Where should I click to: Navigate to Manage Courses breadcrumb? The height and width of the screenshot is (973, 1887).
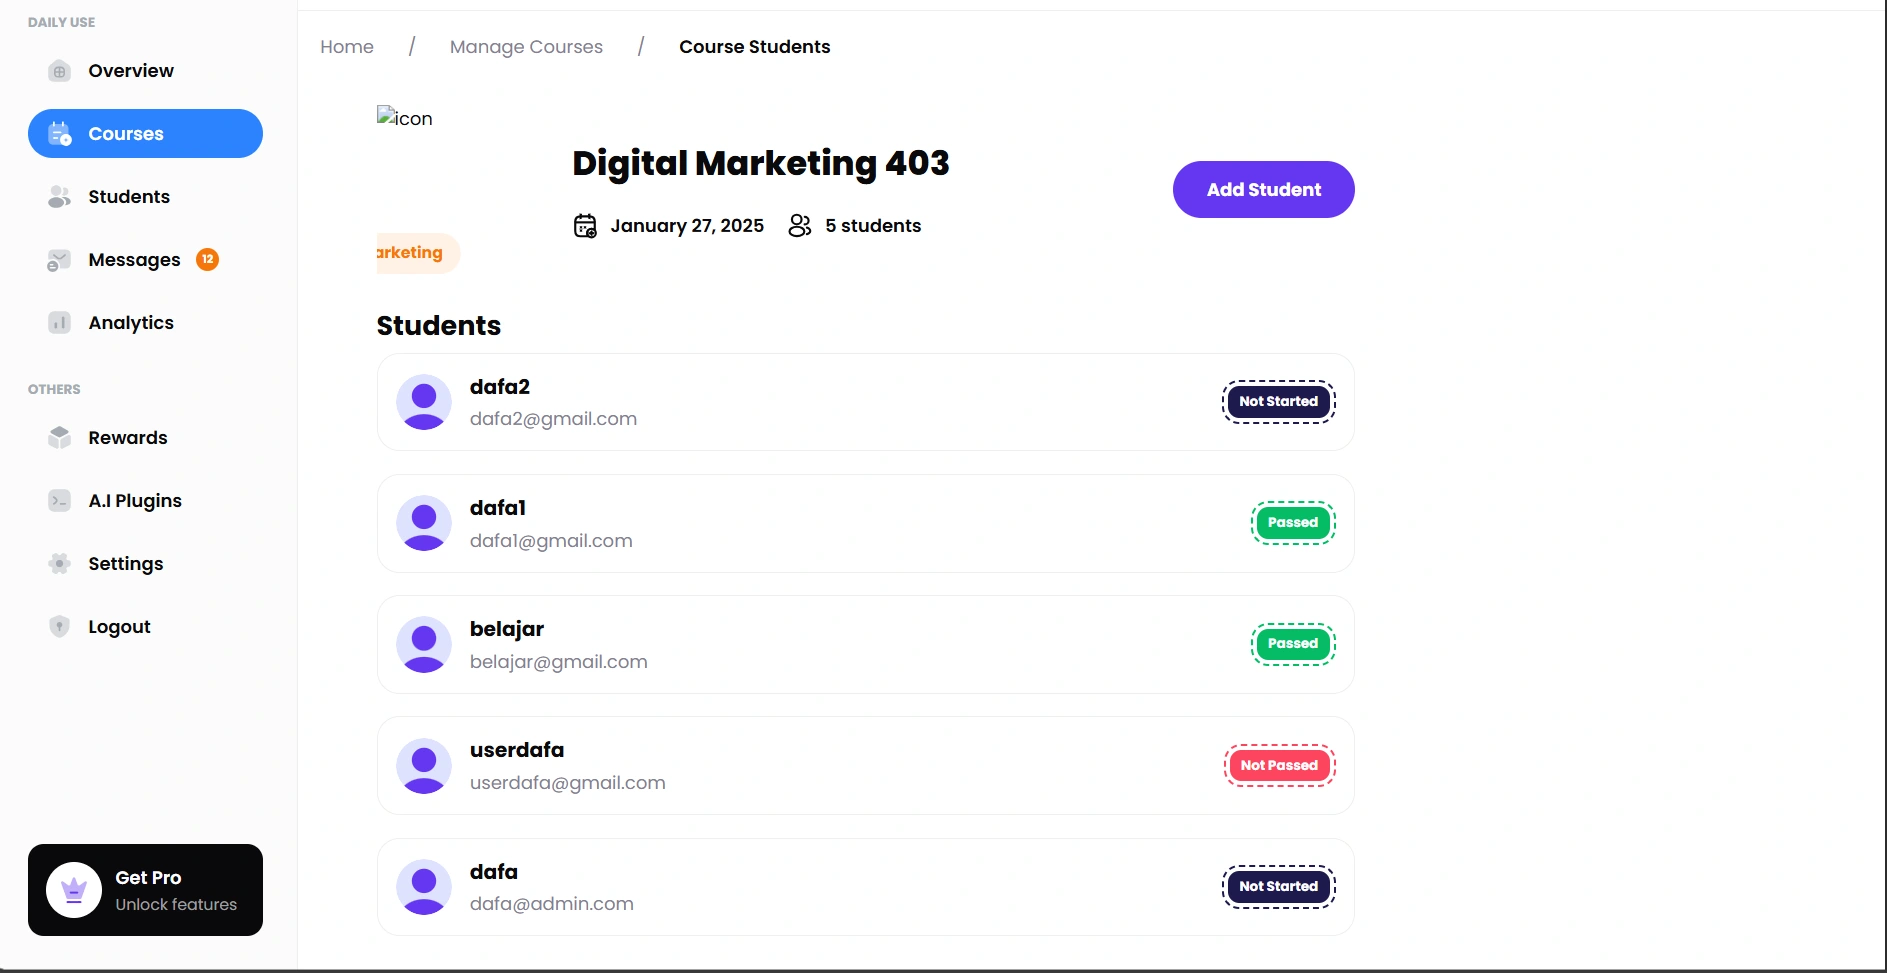click(526, 47)
